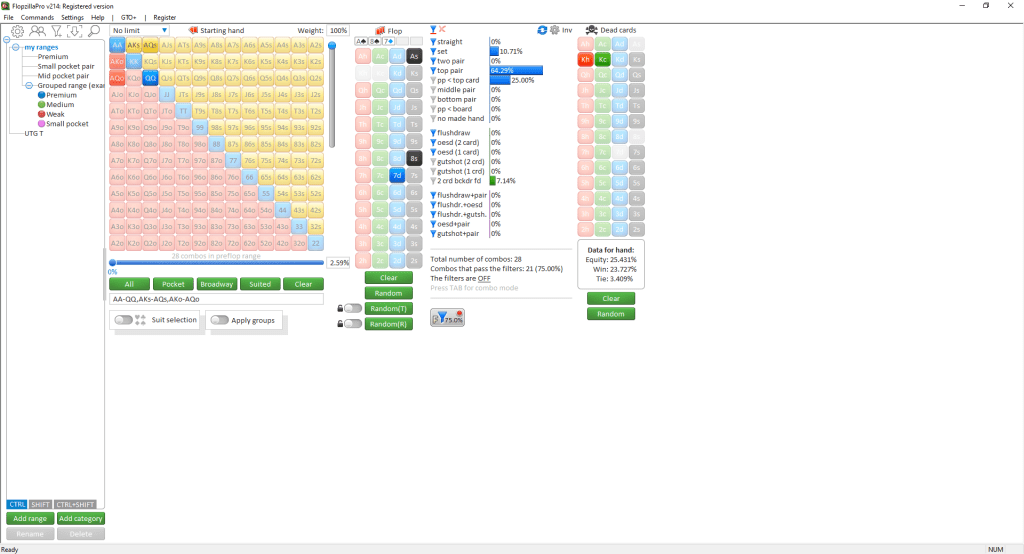Toggle the lock switch beside Random(T)
1024x554 pixels.
pos(352,308)
